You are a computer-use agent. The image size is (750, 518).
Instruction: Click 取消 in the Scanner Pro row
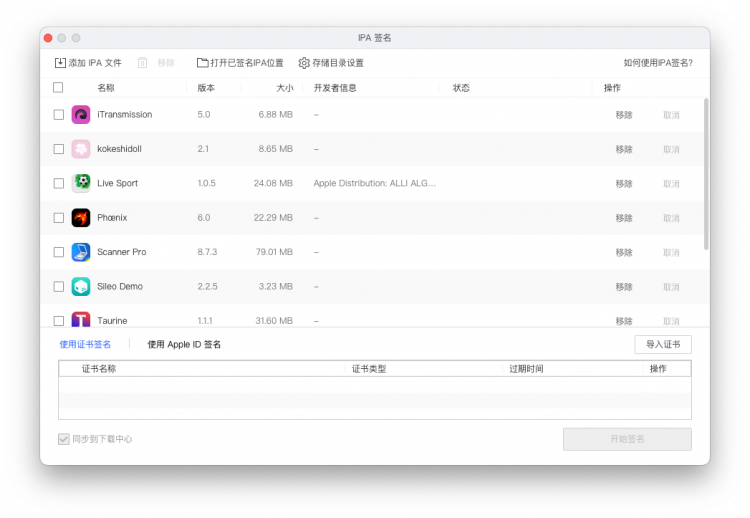(671, 253)
